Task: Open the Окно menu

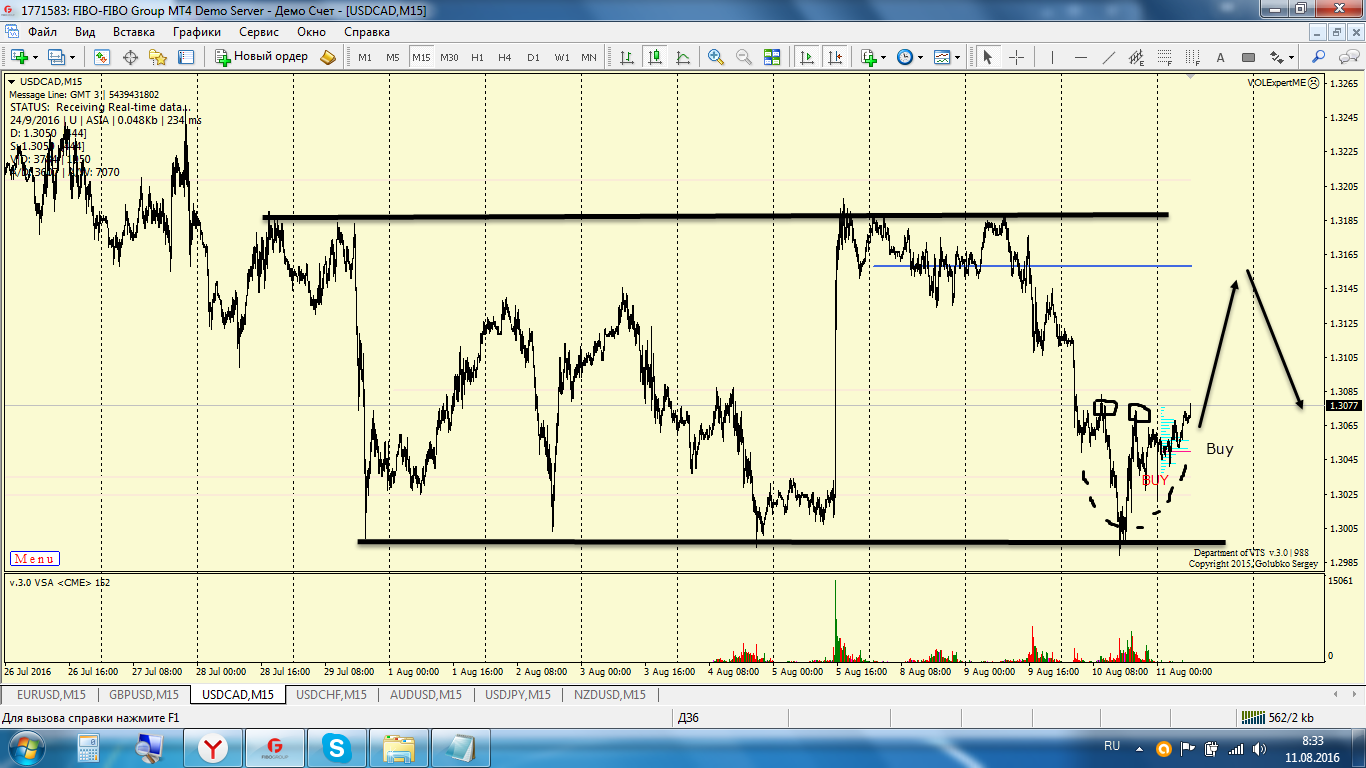Action: tap(311, 32)
